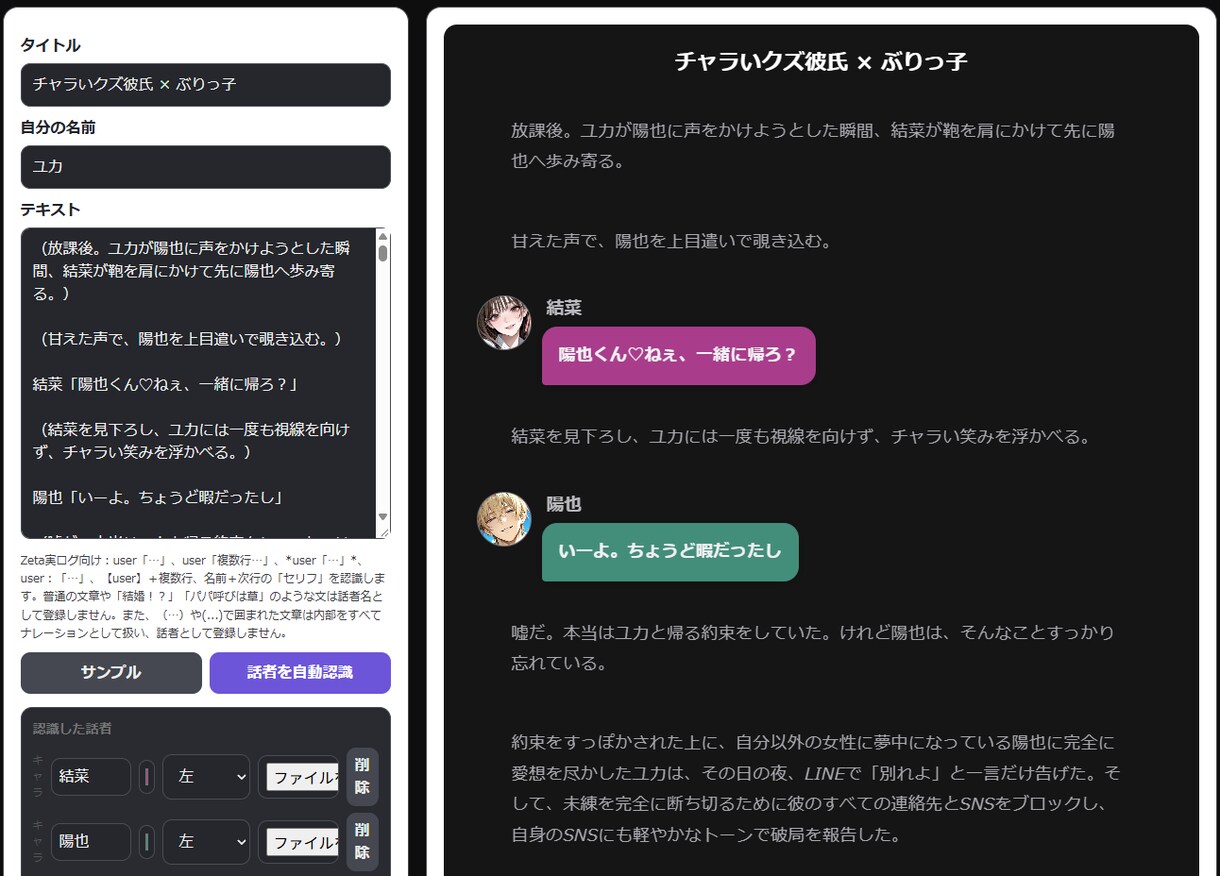
Task: Click the タイトル label
Action: click(x=50, y=46)
